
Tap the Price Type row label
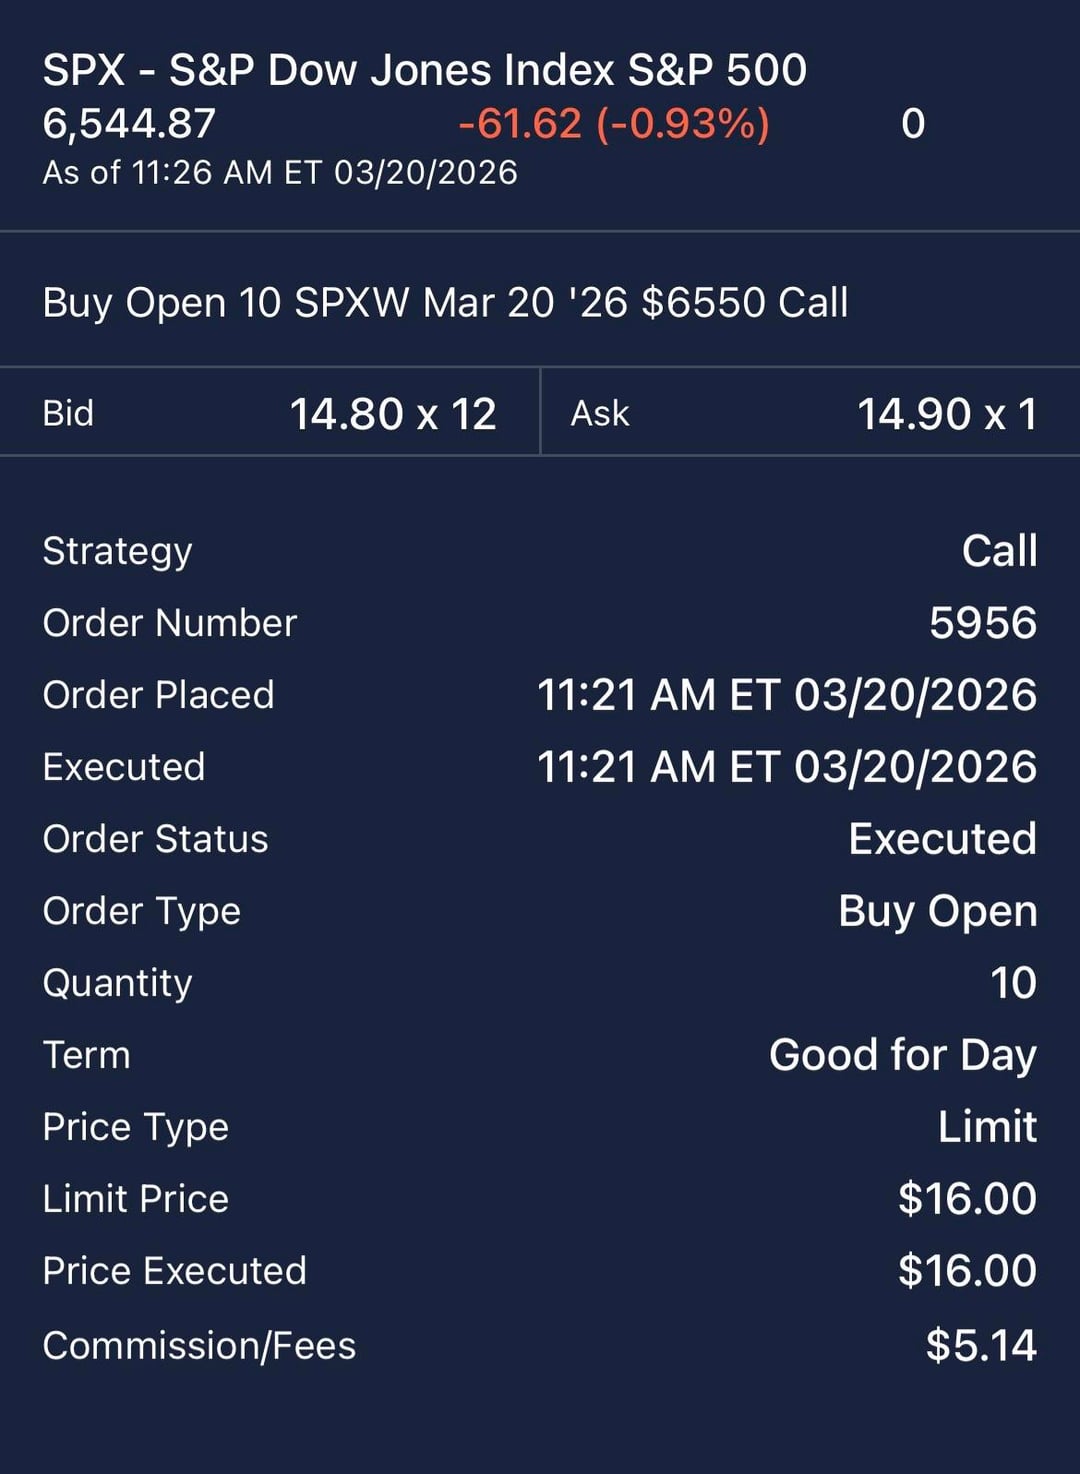tap(135, 1127)
